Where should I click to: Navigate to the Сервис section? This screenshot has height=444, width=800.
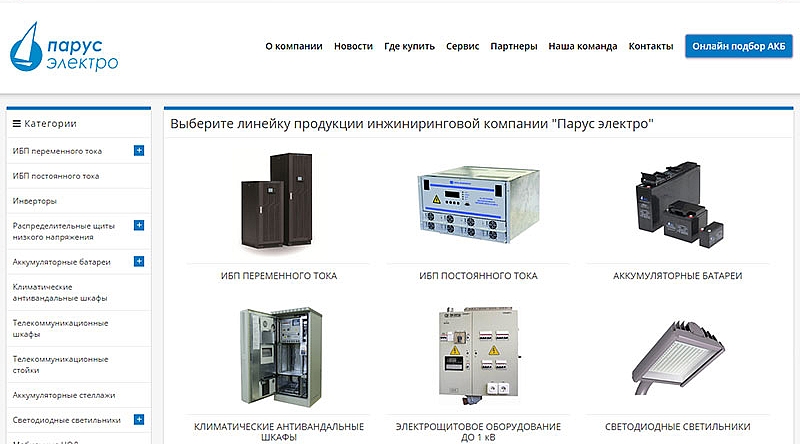tap(462, 47)
